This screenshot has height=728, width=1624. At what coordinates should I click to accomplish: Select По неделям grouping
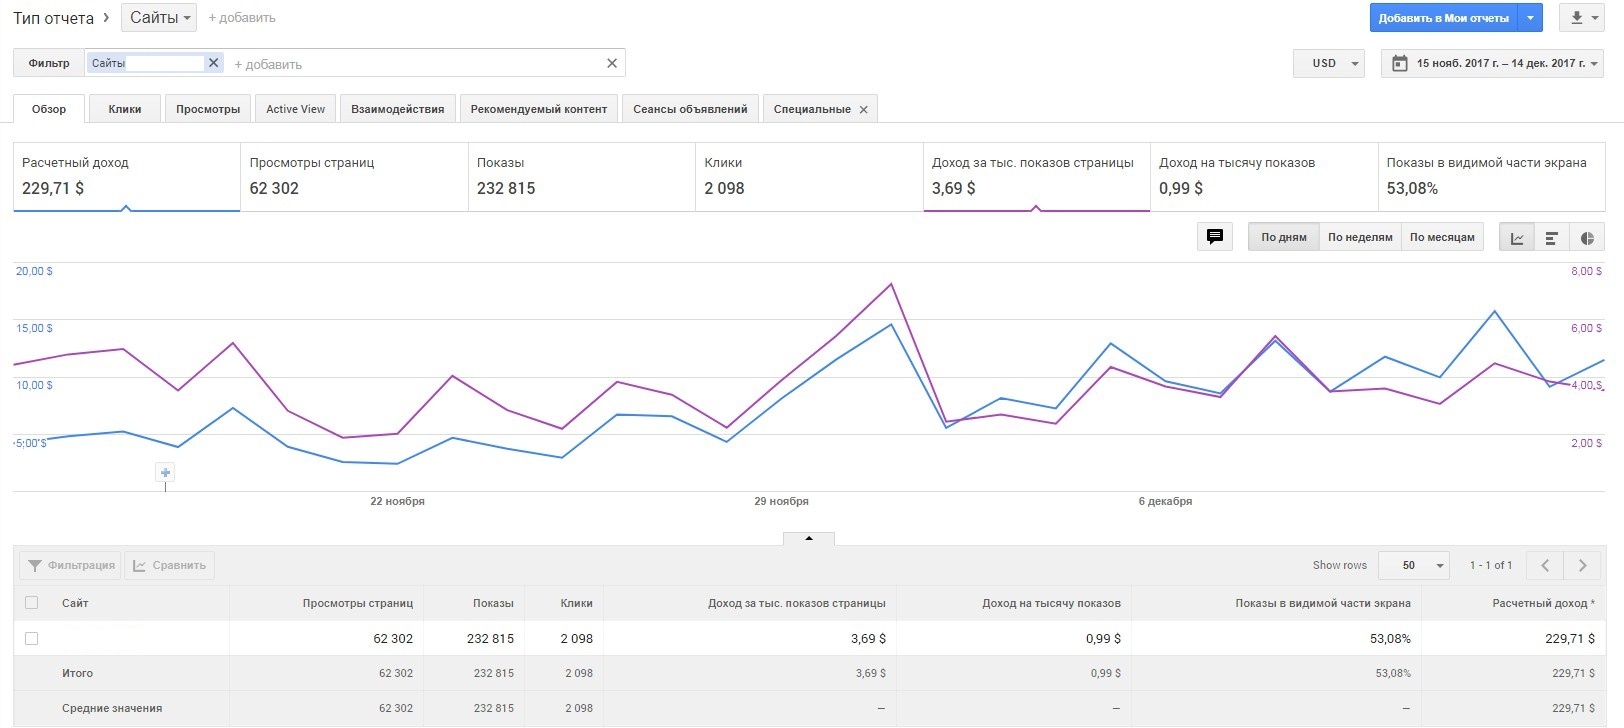pos(1360,238)
